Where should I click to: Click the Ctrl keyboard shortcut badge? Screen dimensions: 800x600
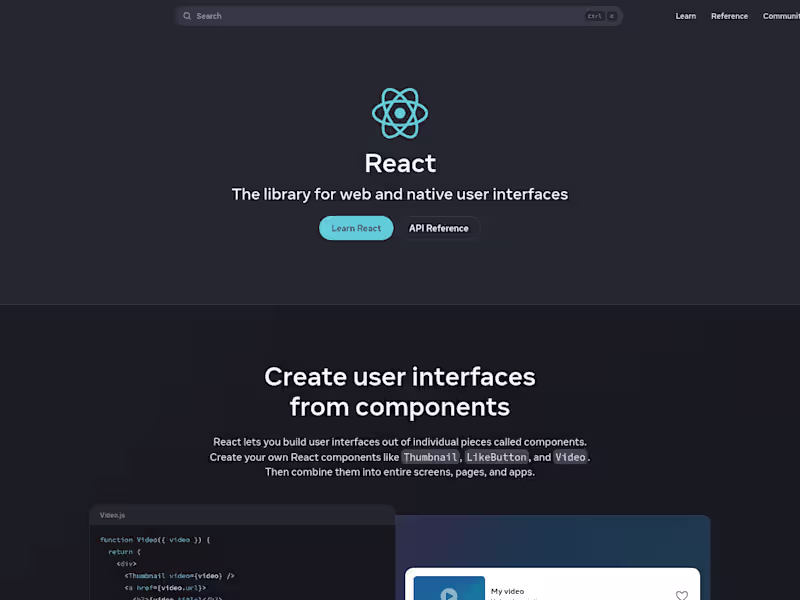pos(594,16)
